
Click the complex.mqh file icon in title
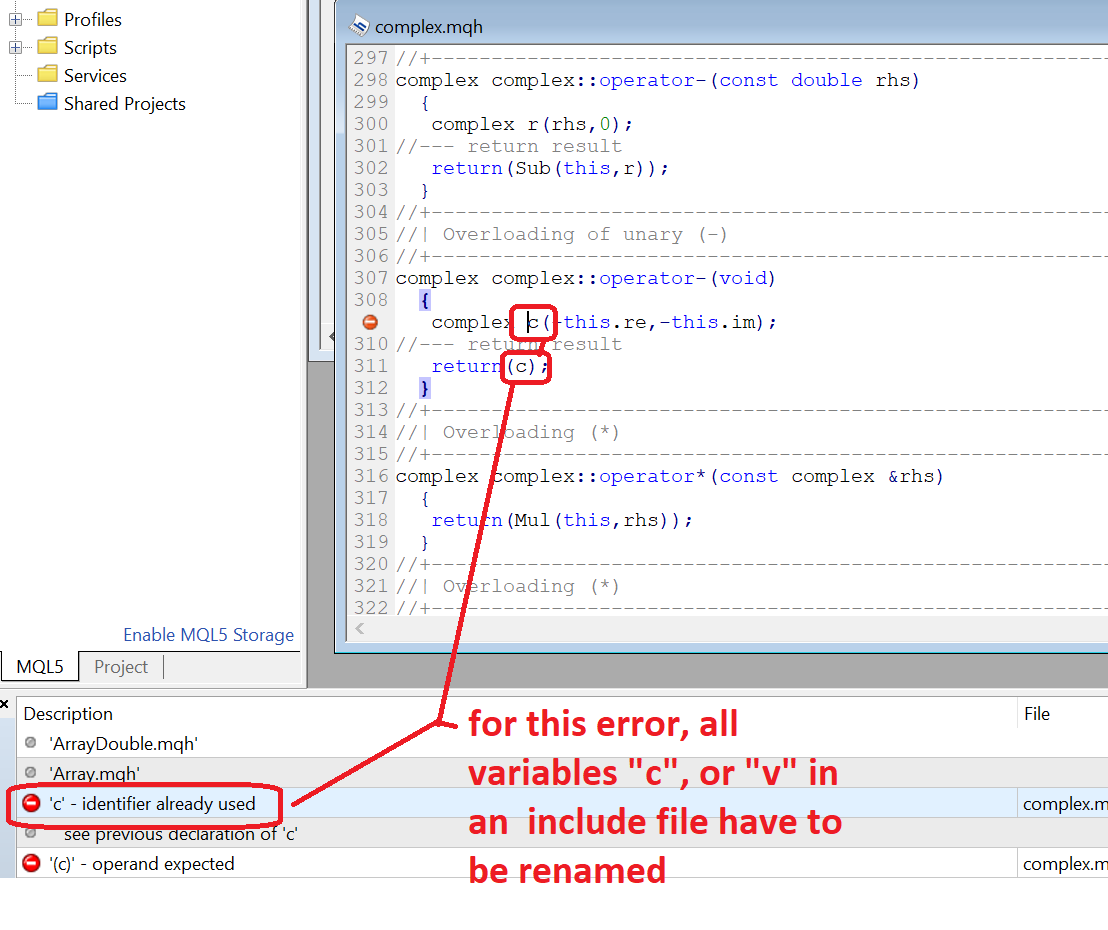(359, 26)
